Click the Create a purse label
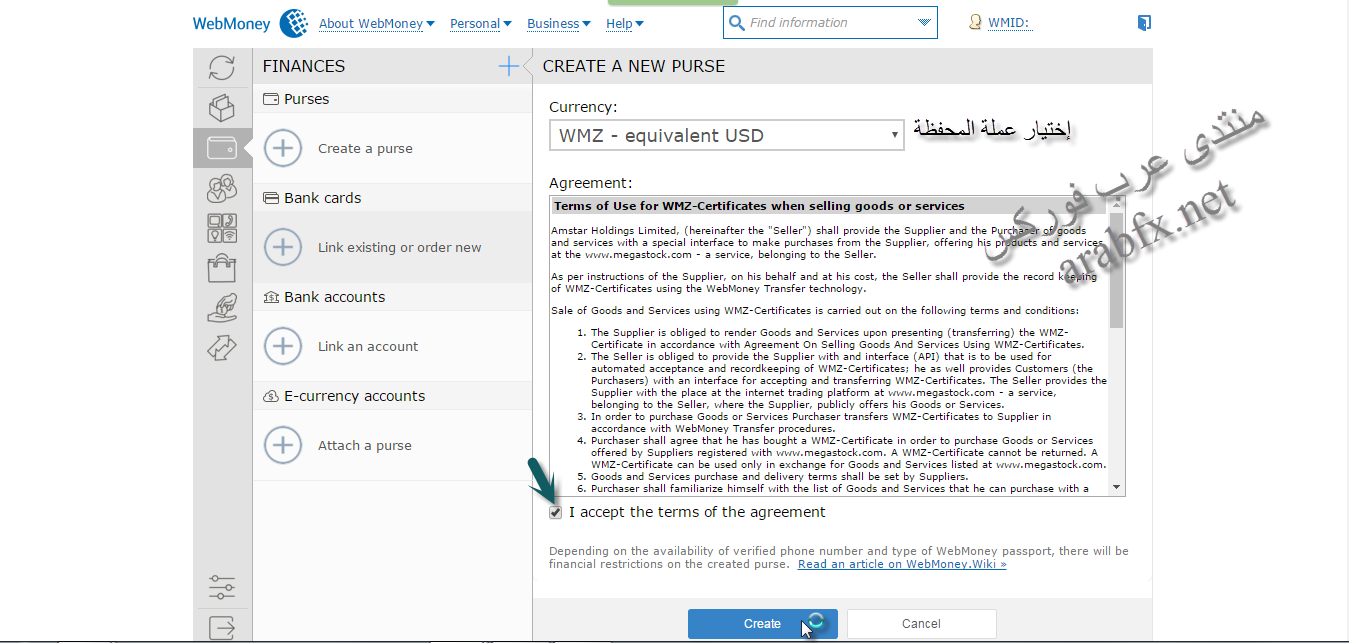The height and width of the screenshot is (643, 1349). click(x=365, y=148)
